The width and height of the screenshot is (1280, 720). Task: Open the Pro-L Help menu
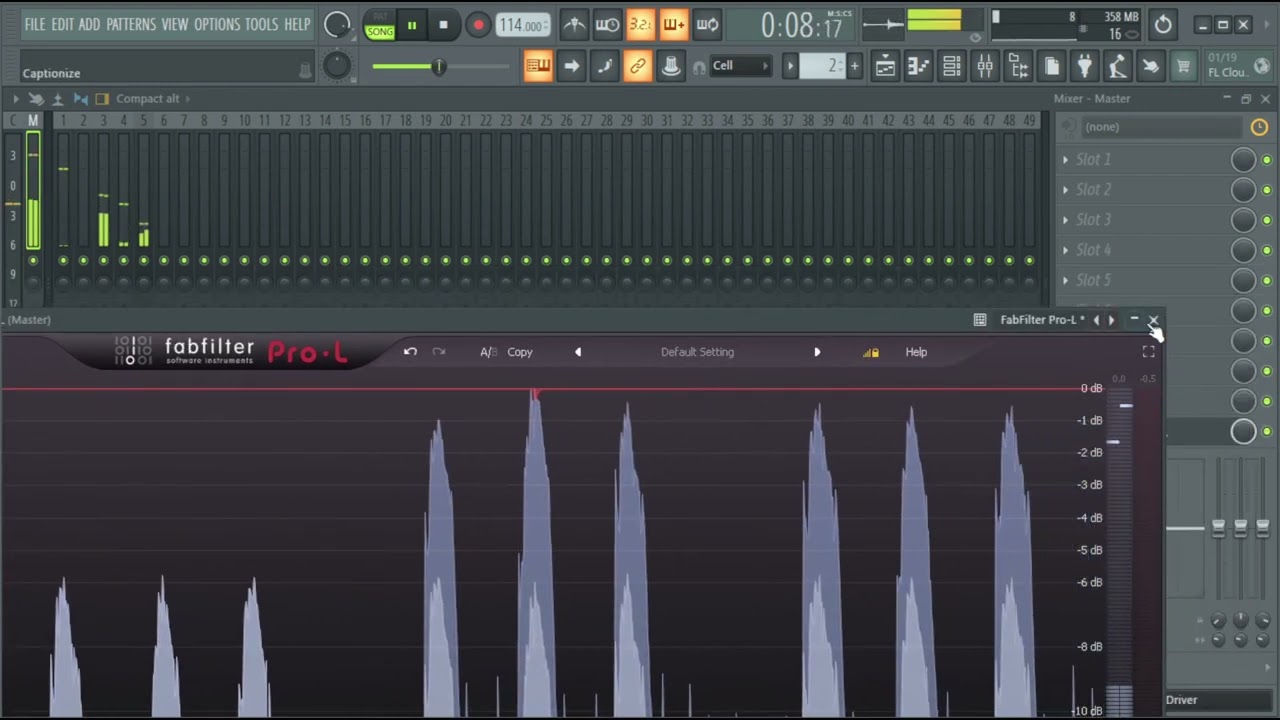coord(916,352)
